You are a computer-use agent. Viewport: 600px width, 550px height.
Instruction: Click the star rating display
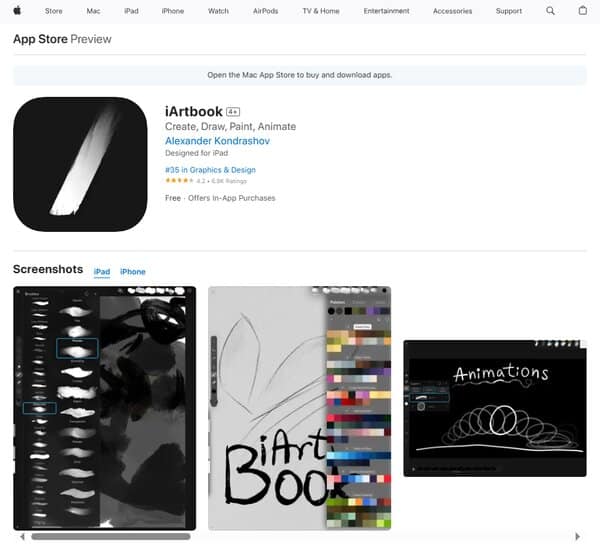(x=179, y=181)
